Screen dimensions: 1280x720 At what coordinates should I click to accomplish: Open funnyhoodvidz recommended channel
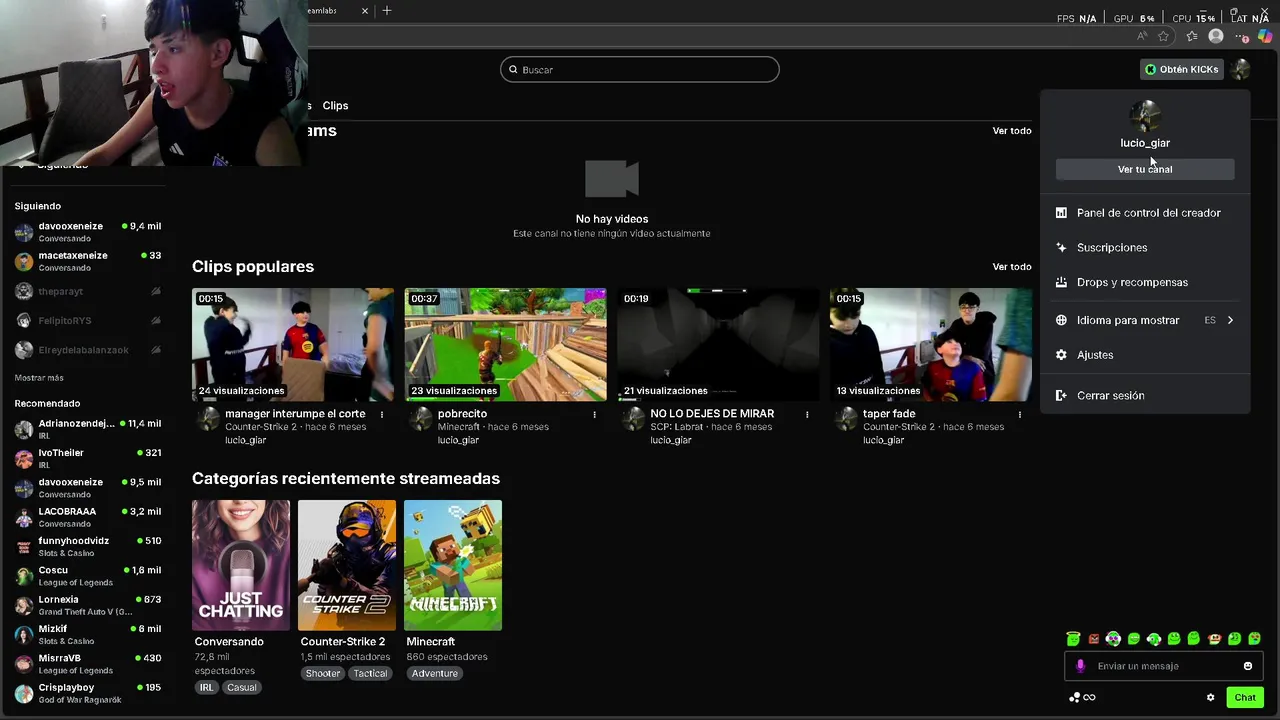87,546
